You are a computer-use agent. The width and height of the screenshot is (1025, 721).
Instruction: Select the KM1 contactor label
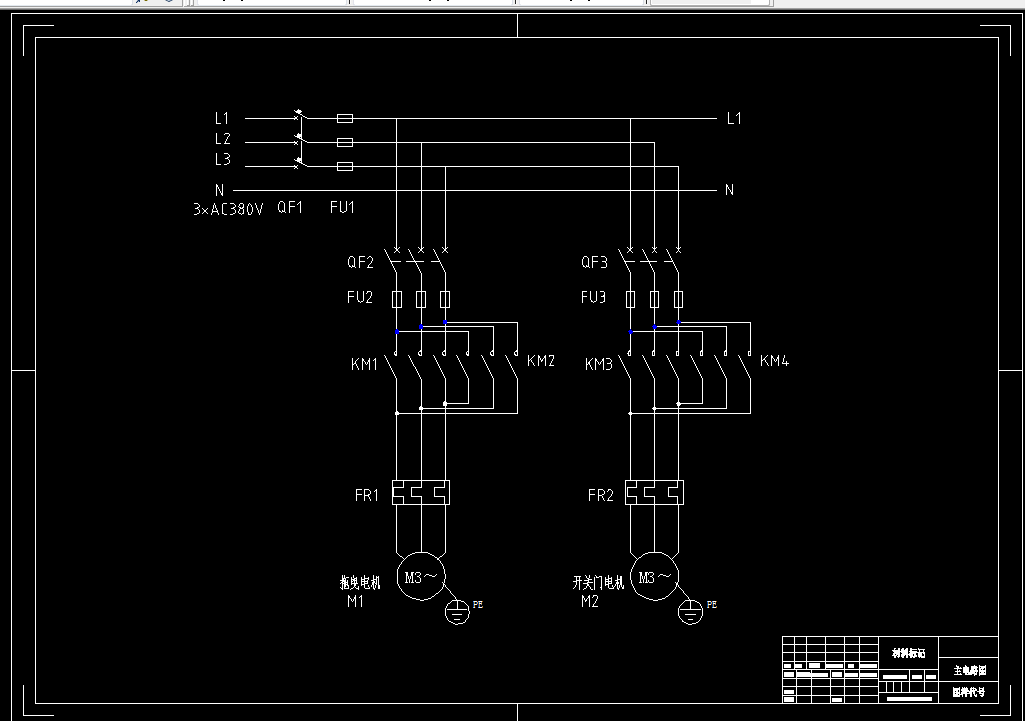364,364
